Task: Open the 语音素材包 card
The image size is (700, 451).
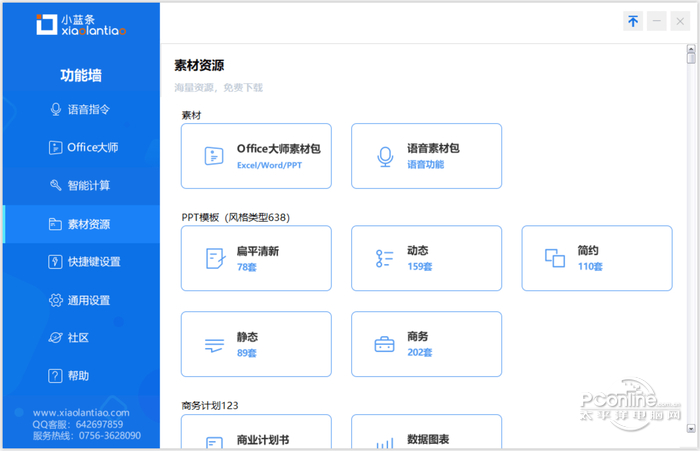Action: click(x=426, y=156)
